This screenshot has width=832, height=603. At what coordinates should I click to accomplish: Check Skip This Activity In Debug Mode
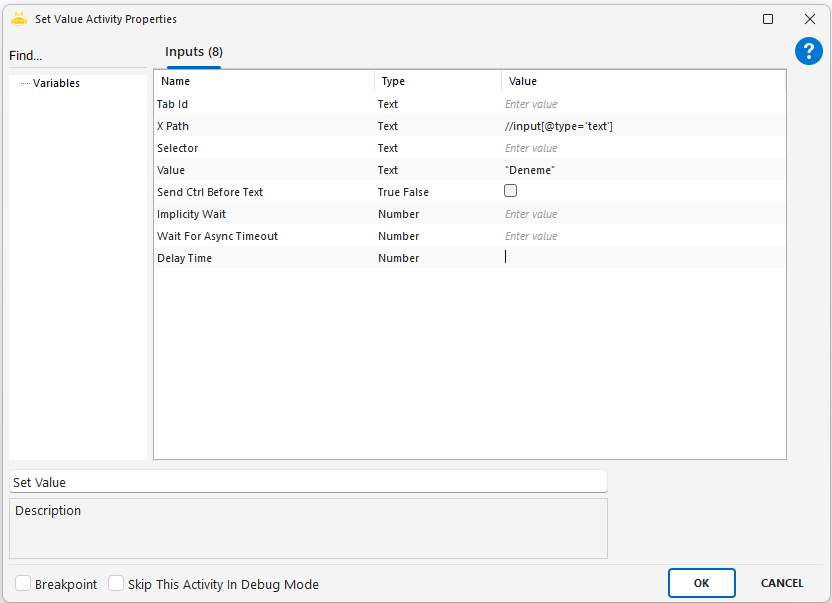[x=116, y=584]
